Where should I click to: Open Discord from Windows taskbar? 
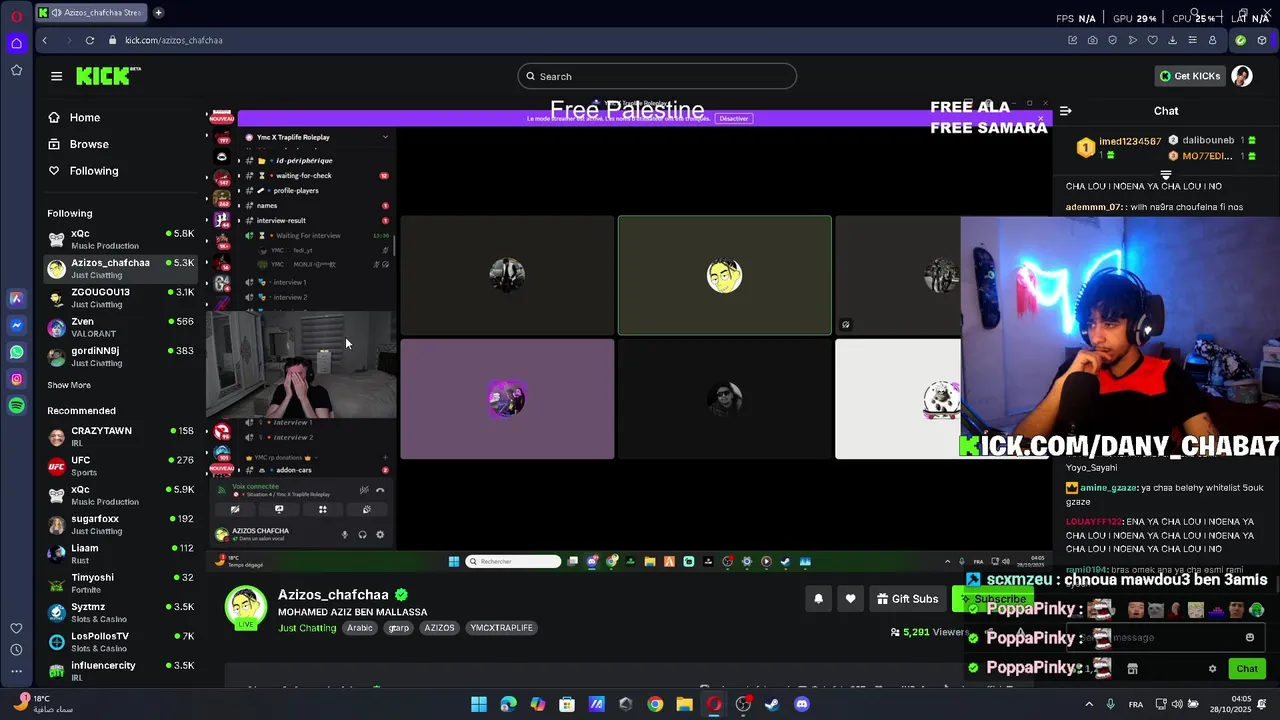[801, 704]
